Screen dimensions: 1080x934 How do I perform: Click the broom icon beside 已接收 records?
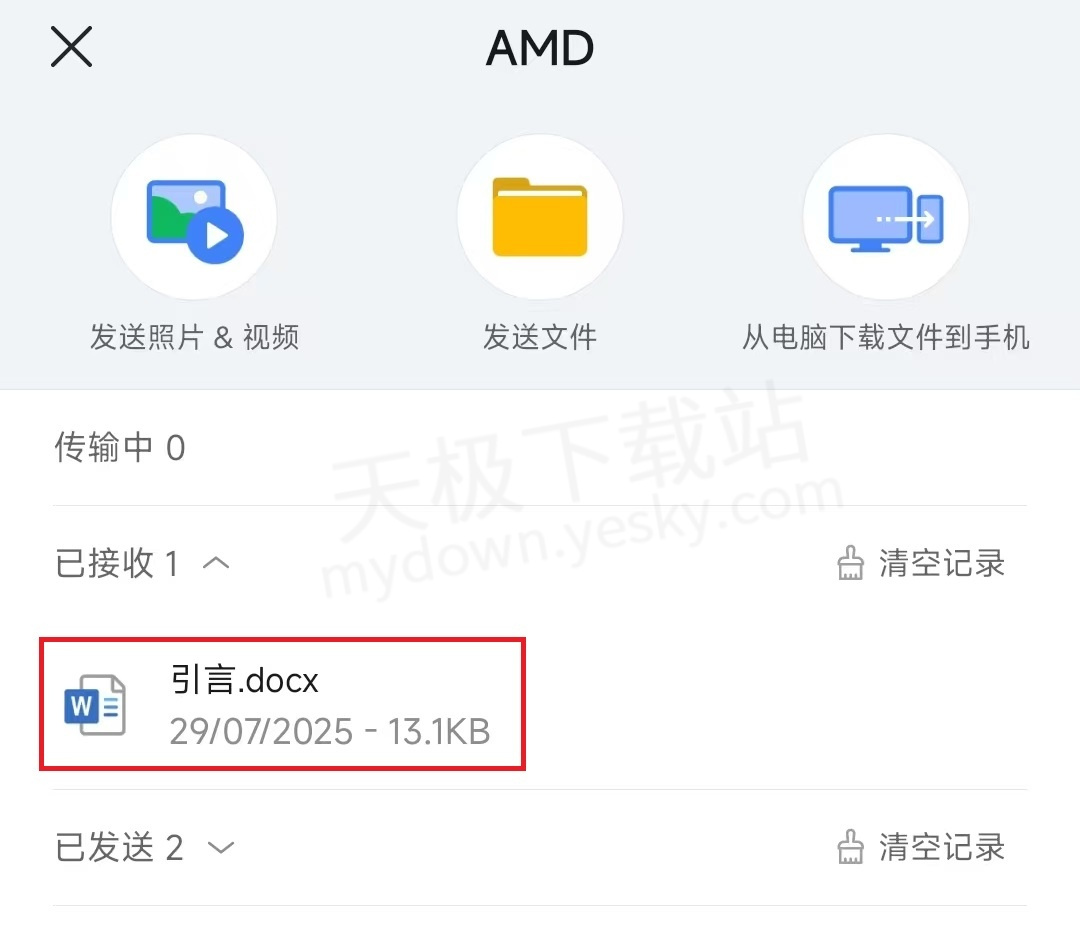coord(851,563)
